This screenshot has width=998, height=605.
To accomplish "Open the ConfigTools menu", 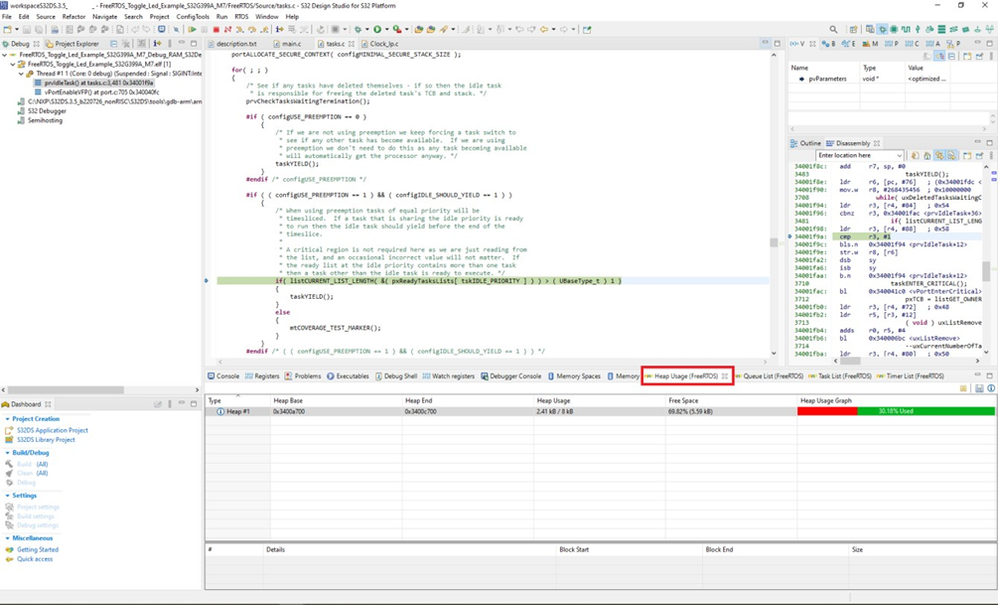I will tap(193, 17).
